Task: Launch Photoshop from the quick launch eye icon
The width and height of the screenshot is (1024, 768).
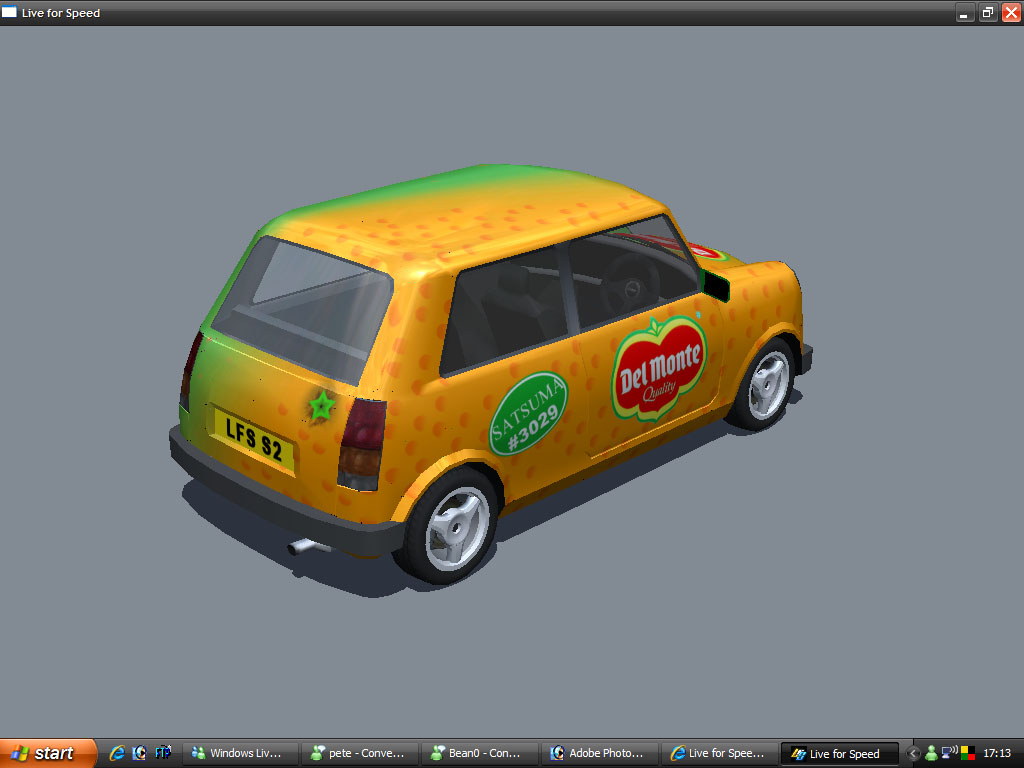Action: 139,753
